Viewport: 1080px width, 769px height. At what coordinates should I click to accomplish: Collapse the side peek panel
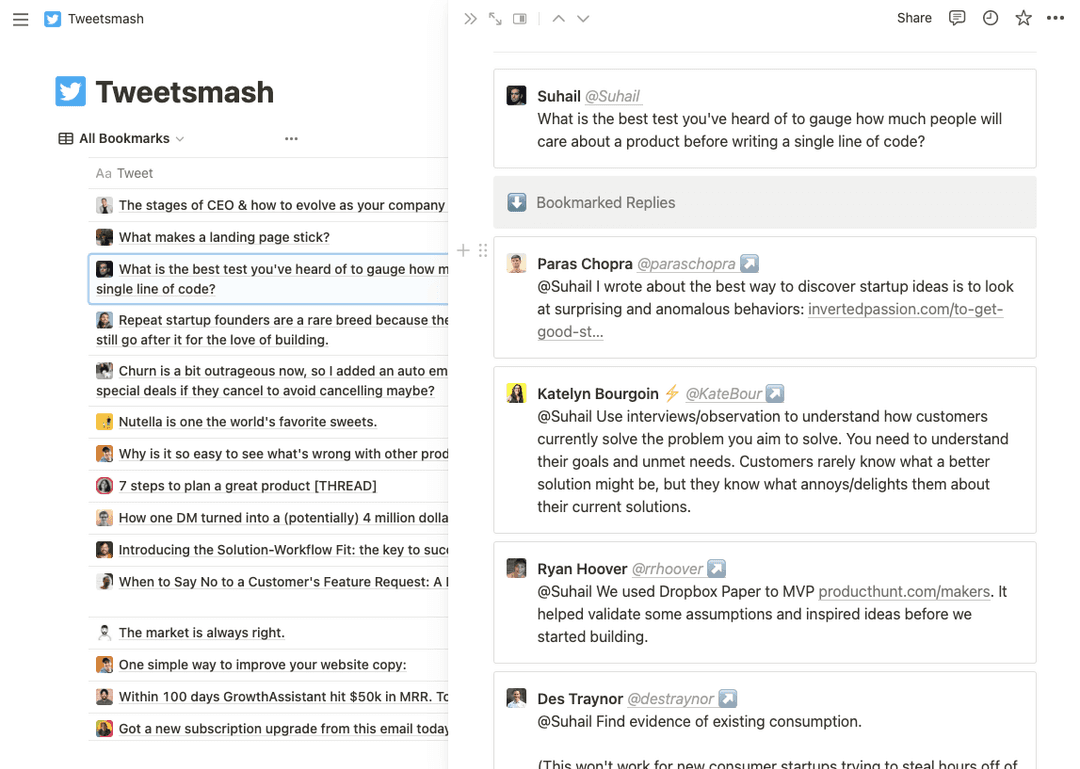[470, 17]
